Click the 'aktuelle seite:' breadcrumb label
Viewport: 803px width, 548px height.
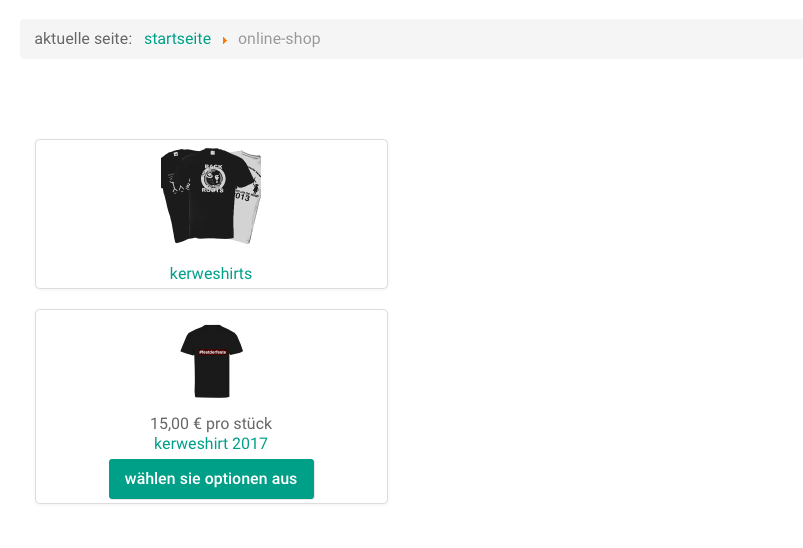(83, 39)
